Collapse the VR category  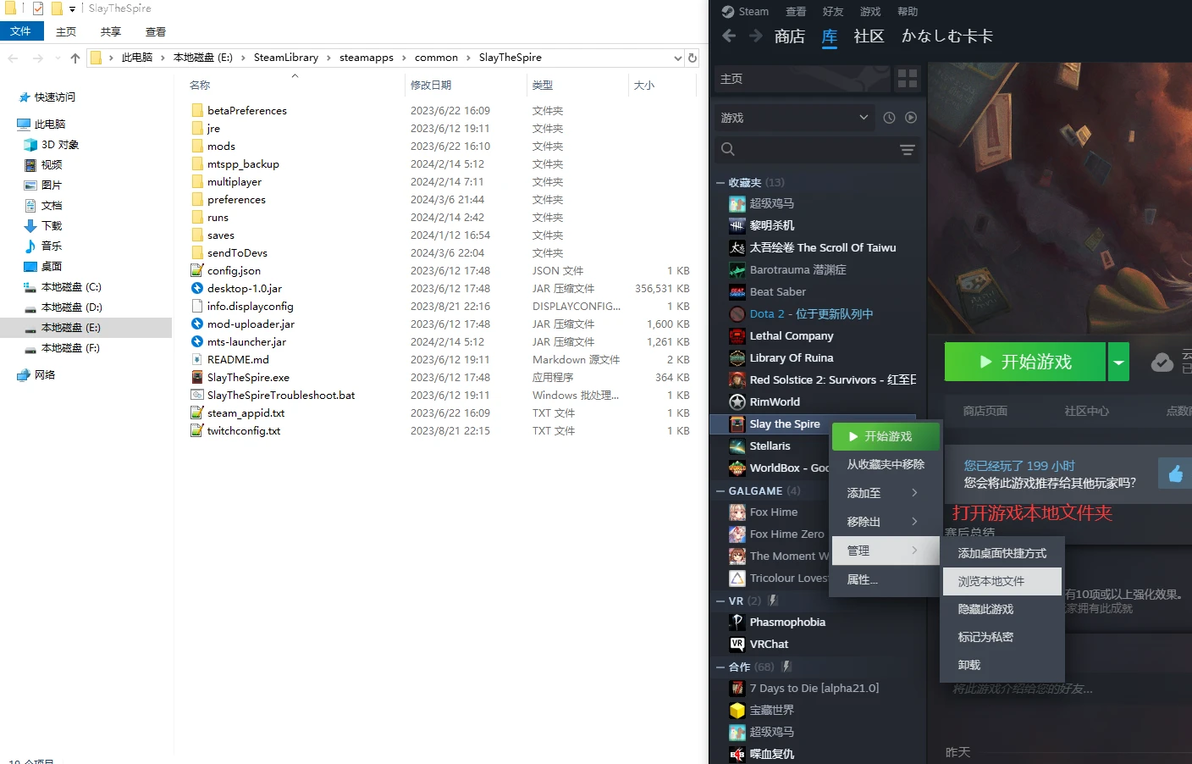pyautogui.click(x=720, y=601)
